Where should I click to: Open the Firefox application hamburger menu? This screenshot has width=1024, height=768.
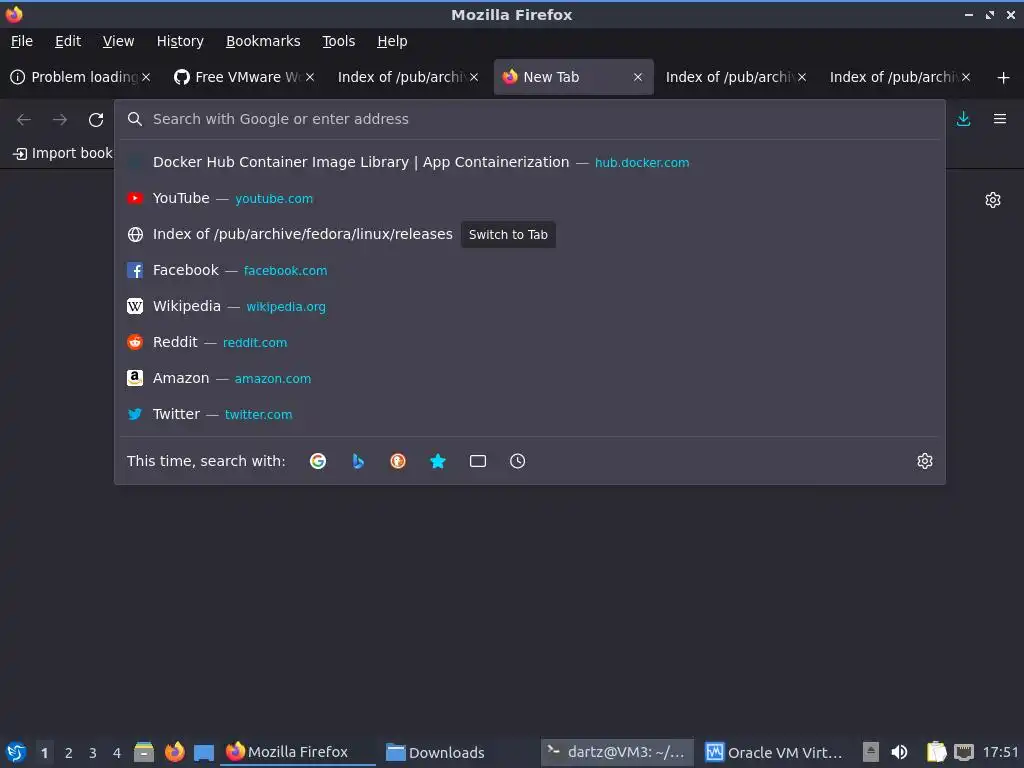(x=1000, y=119)
